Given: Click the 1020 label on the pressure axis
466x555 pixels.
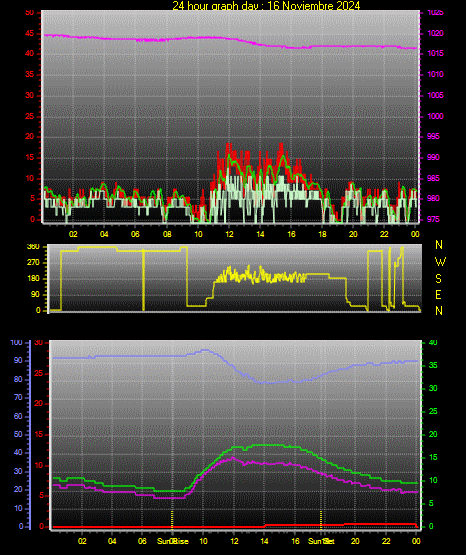Looking at the screenshot, I should [x=435, y=33].
